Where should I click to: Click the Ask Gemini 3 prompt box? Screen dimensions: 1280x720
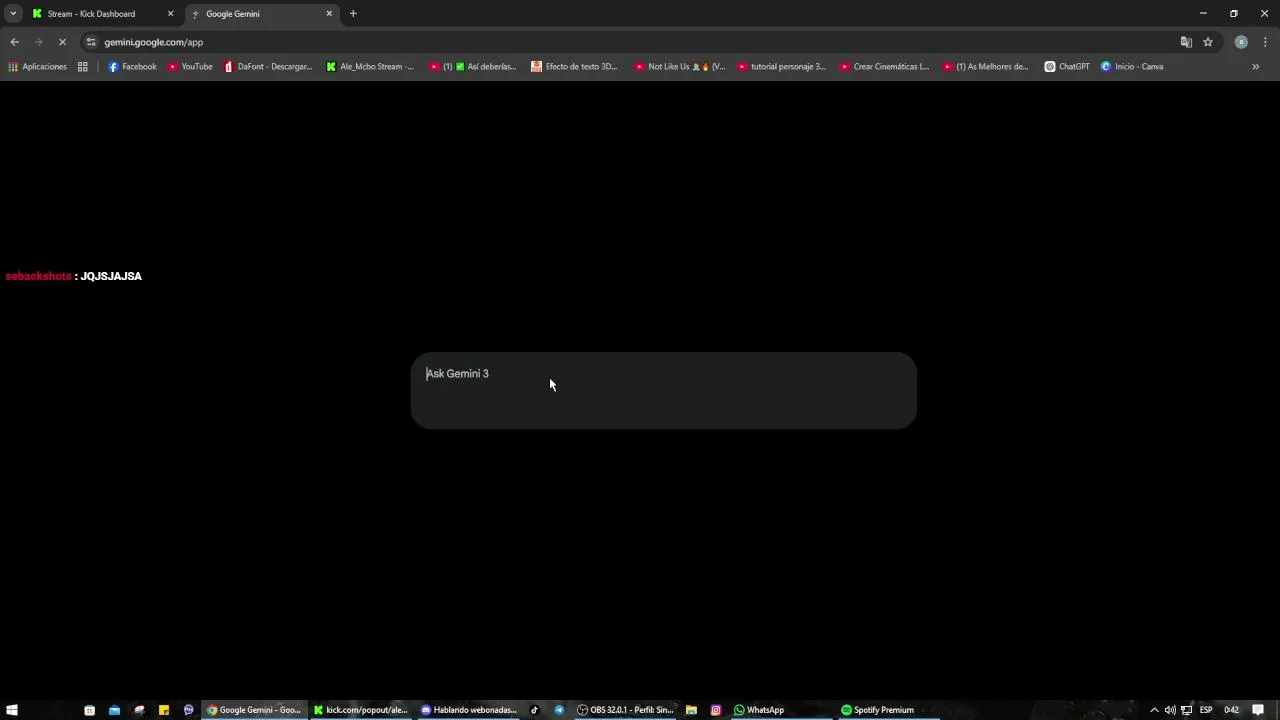pyautogui.click(x=663, y=390)
